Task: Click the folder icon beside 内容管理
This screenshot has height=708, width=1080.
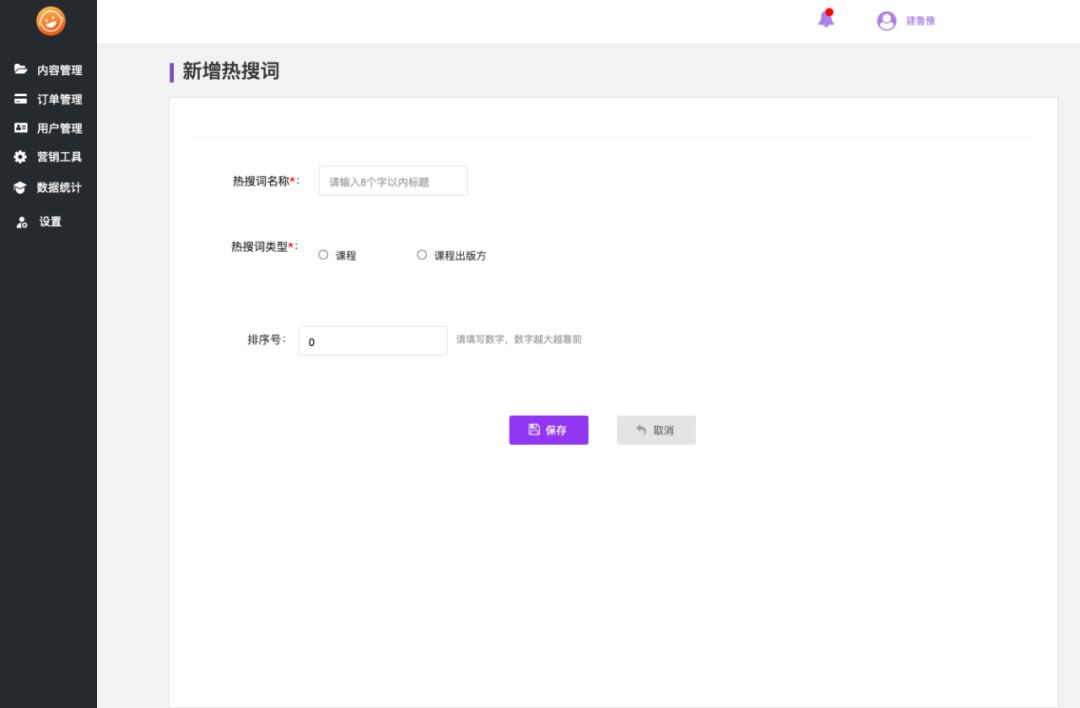Action: point(20,70)
